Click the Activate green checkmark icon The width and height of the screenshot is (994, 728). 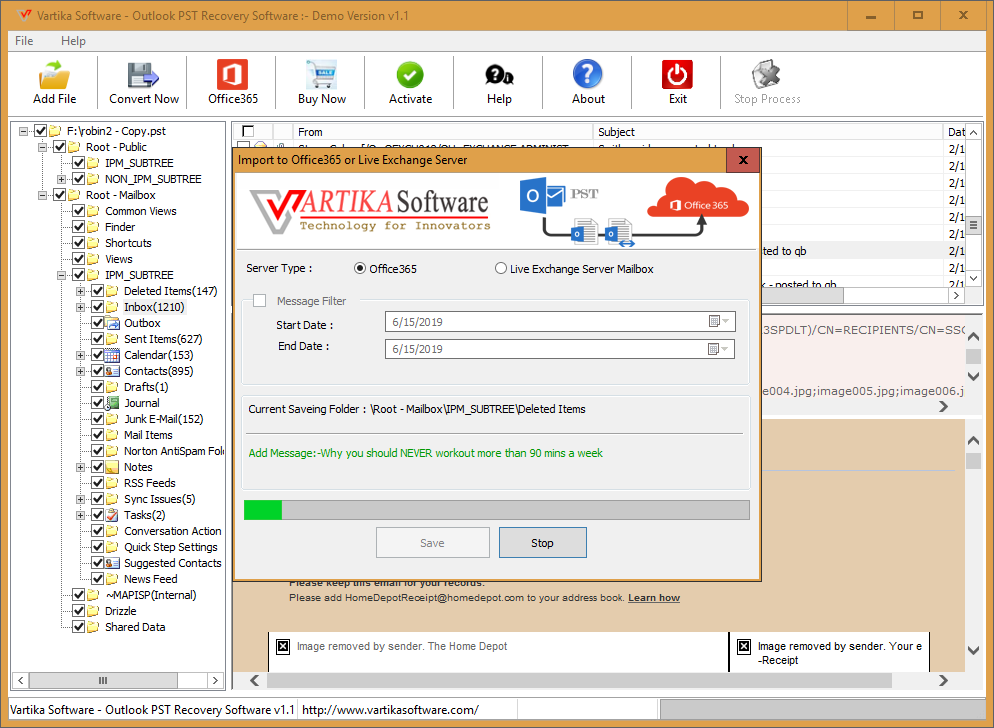pos(410,75)
